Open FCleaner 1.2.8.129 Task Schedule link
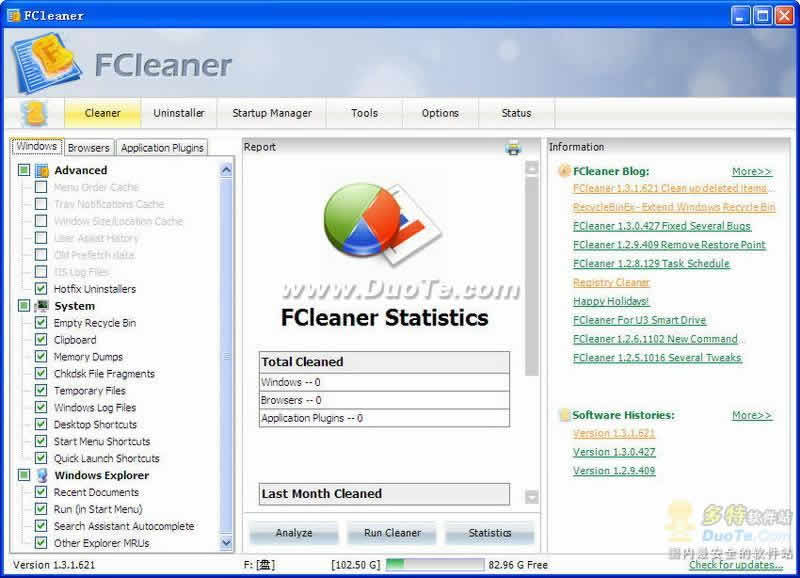This screenshot has width=800, height=578. 651,264
